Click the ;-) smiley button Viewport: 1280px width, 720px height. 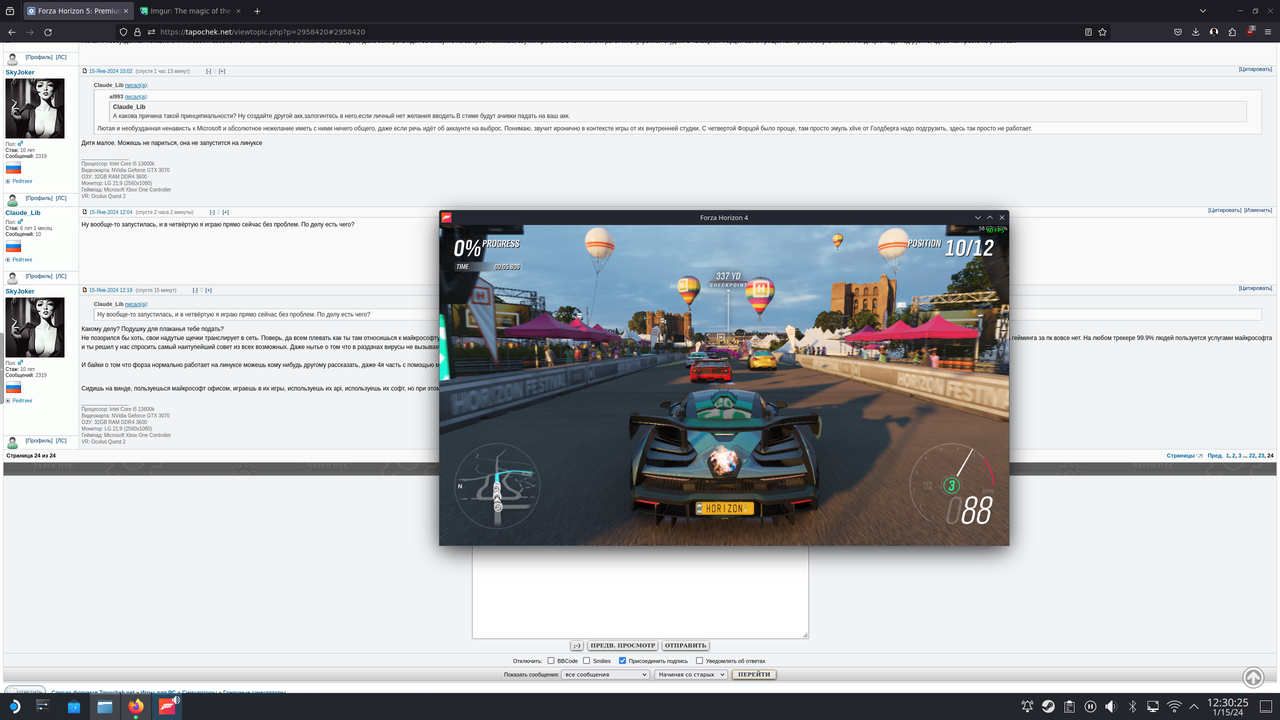click(577, 645)
